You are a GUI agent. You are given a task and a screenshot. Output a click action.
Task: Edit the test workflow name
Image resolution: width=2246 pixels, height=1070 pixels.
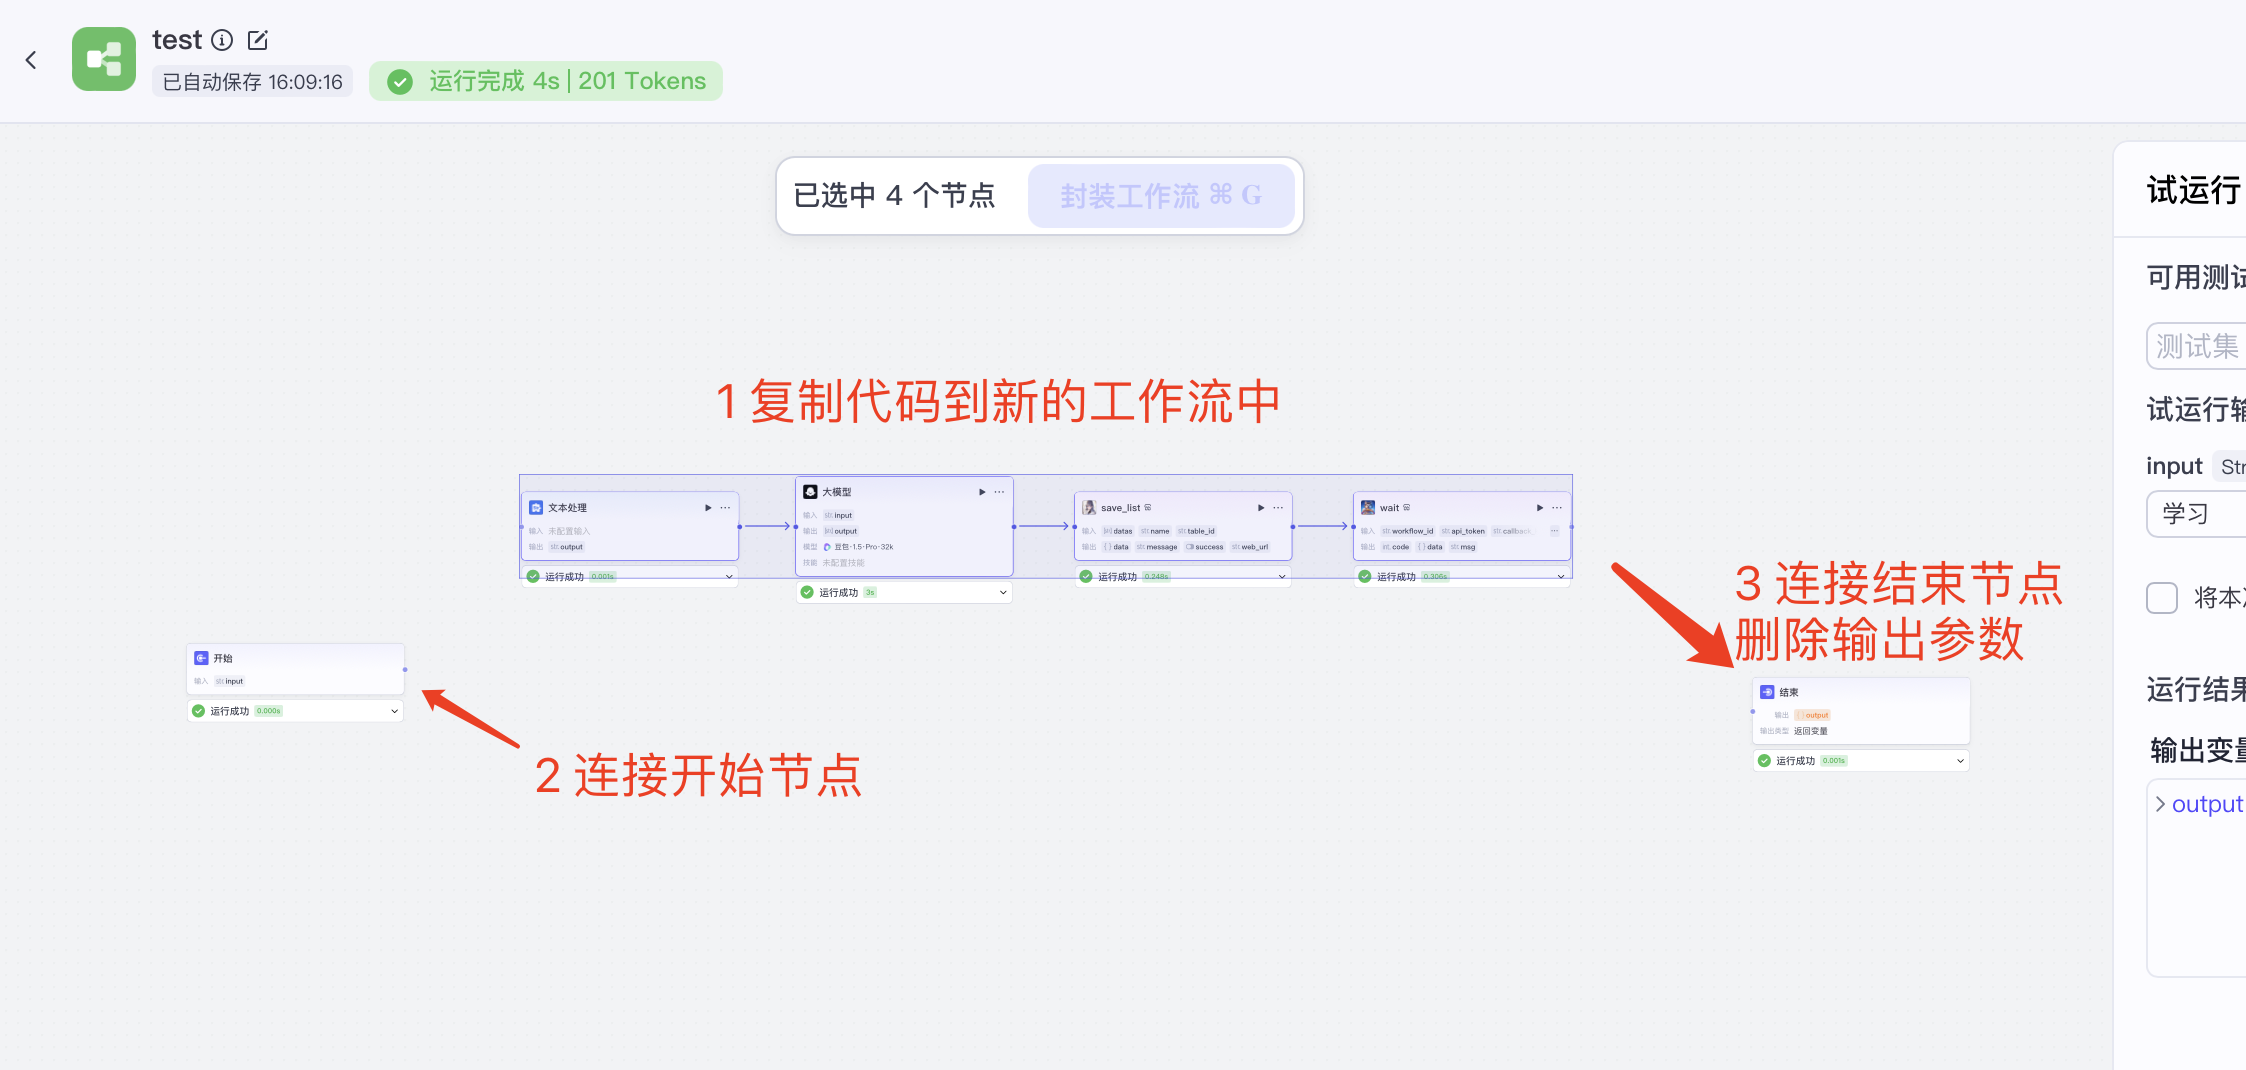click(258, 40)
